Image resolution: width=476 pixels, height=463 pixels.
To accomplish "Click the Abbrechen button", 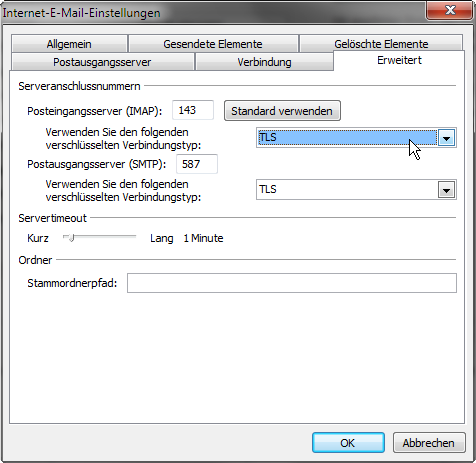I will click(x=429, y=443).
